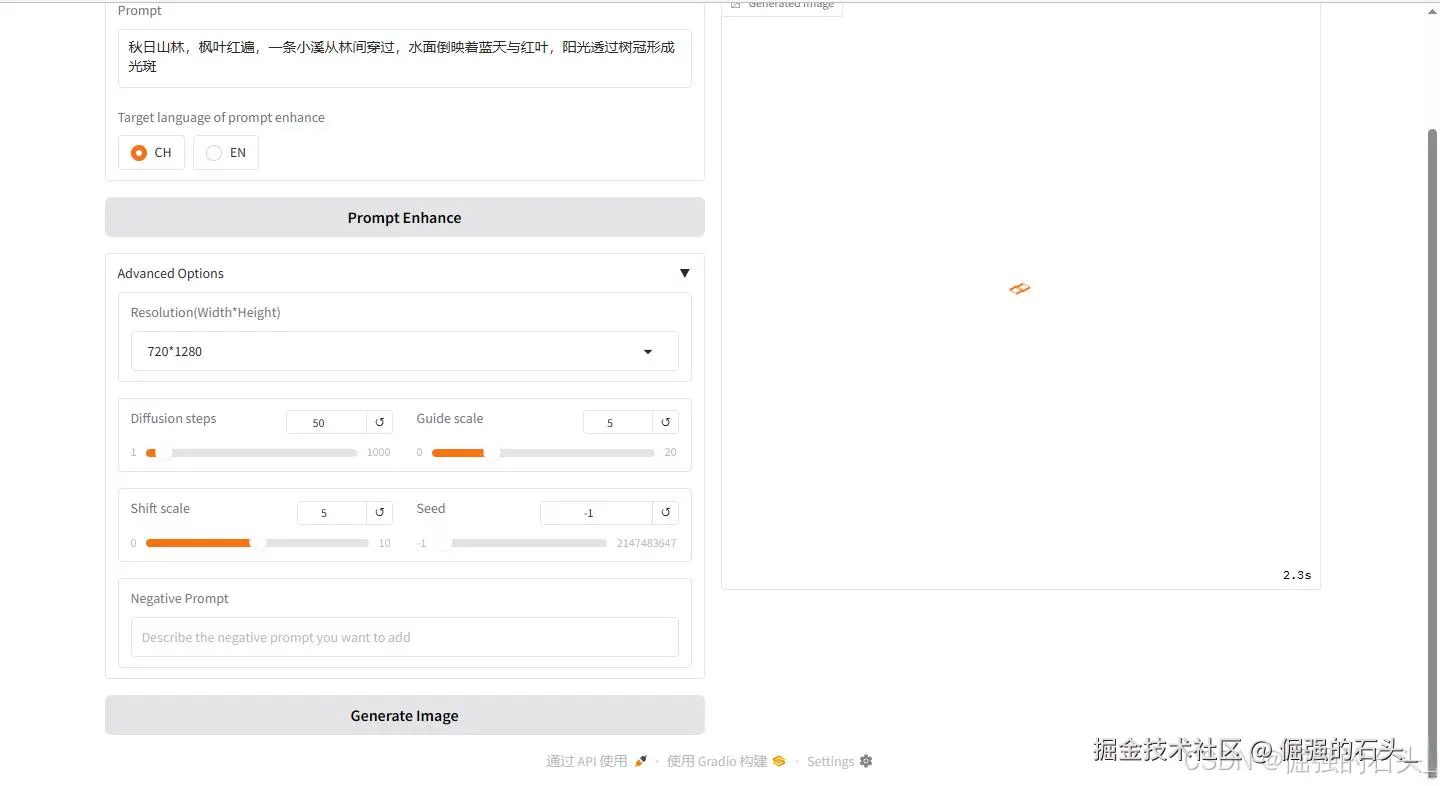Open the Resolution dropdown showing 720*1280
Viewport: 1440px width, 786px height.
[x=404, y=351]
